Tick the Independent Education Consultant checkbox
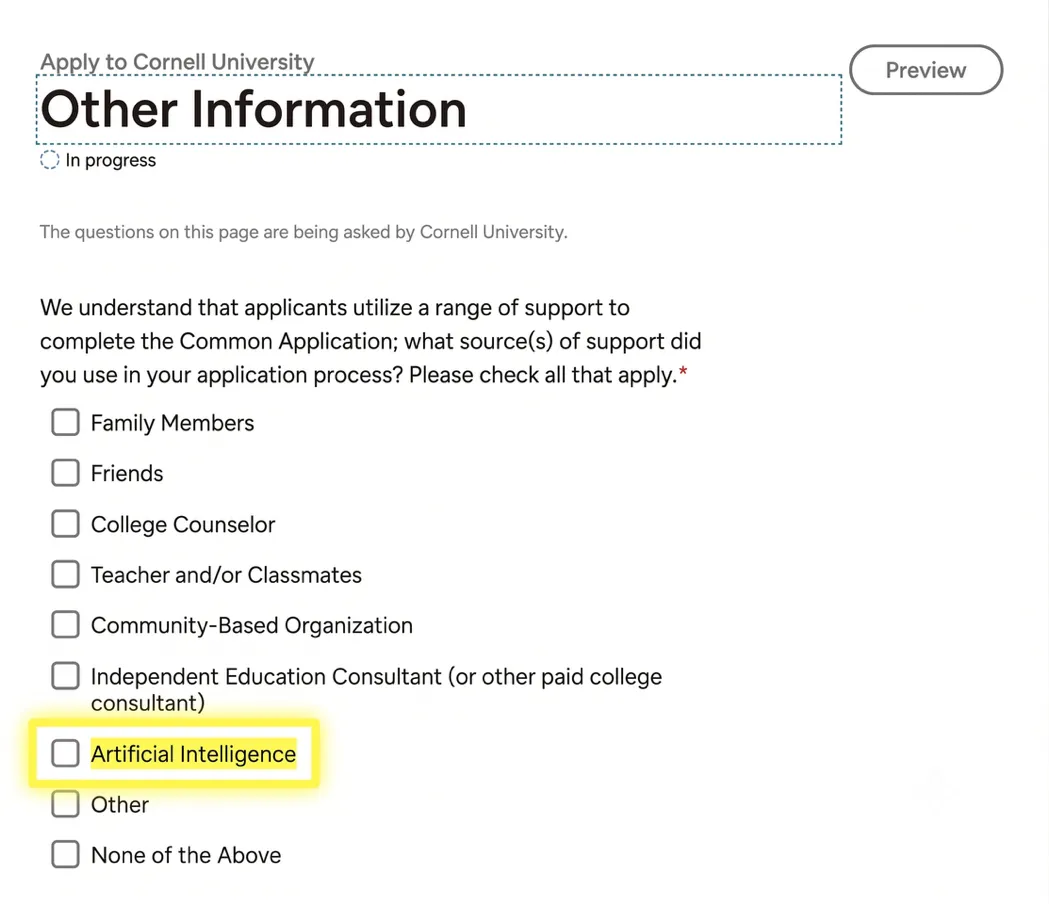This screenshot has width=1049, height=904. 66,676
